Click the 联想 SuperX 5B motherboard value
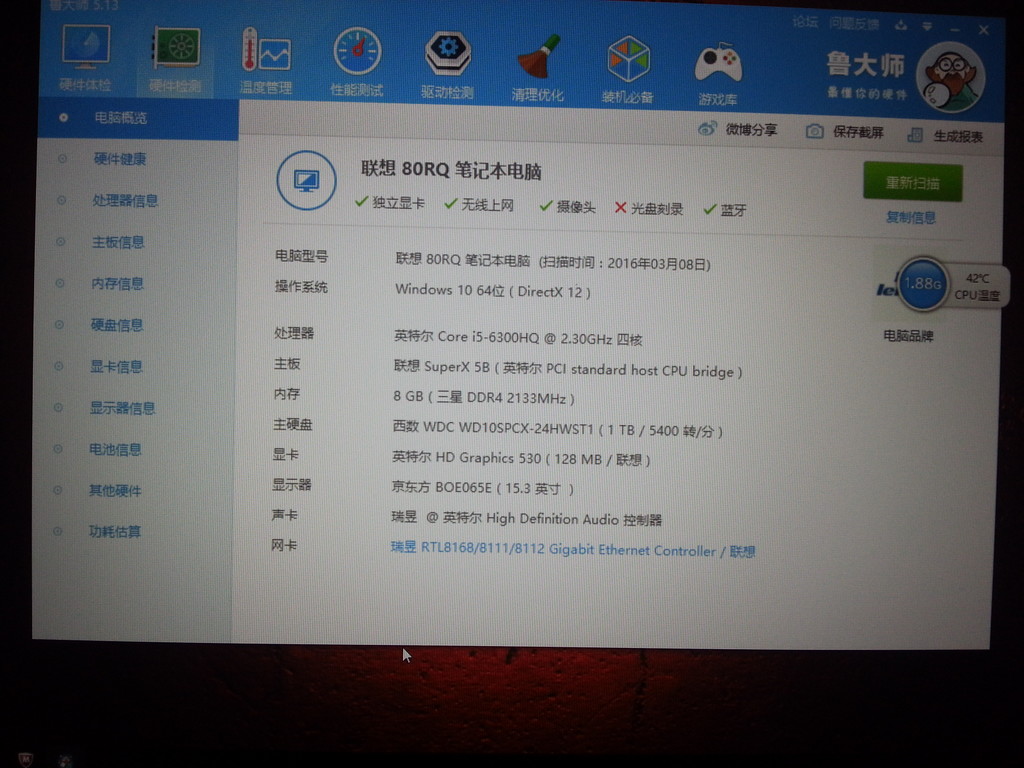 pyautogui.click(x=568, y=369)
